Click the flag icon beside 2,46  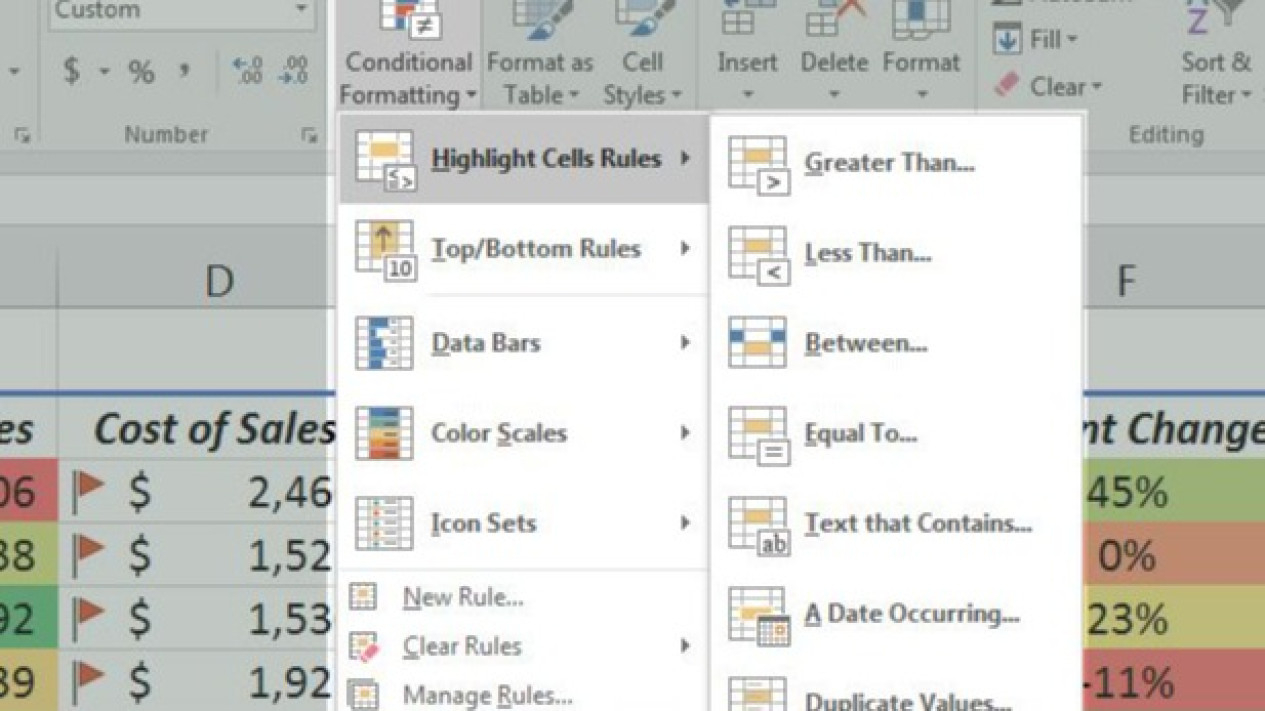89,490
